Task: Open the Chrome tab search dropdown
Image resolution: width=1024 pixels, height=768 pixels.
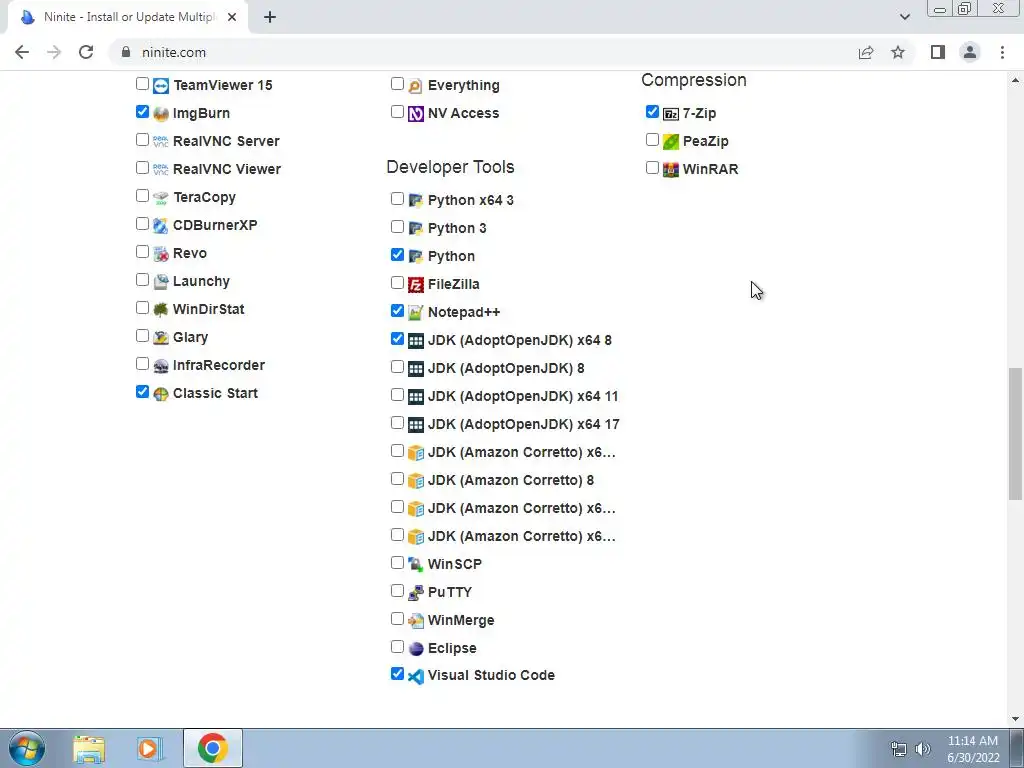Action: point(904,17)
